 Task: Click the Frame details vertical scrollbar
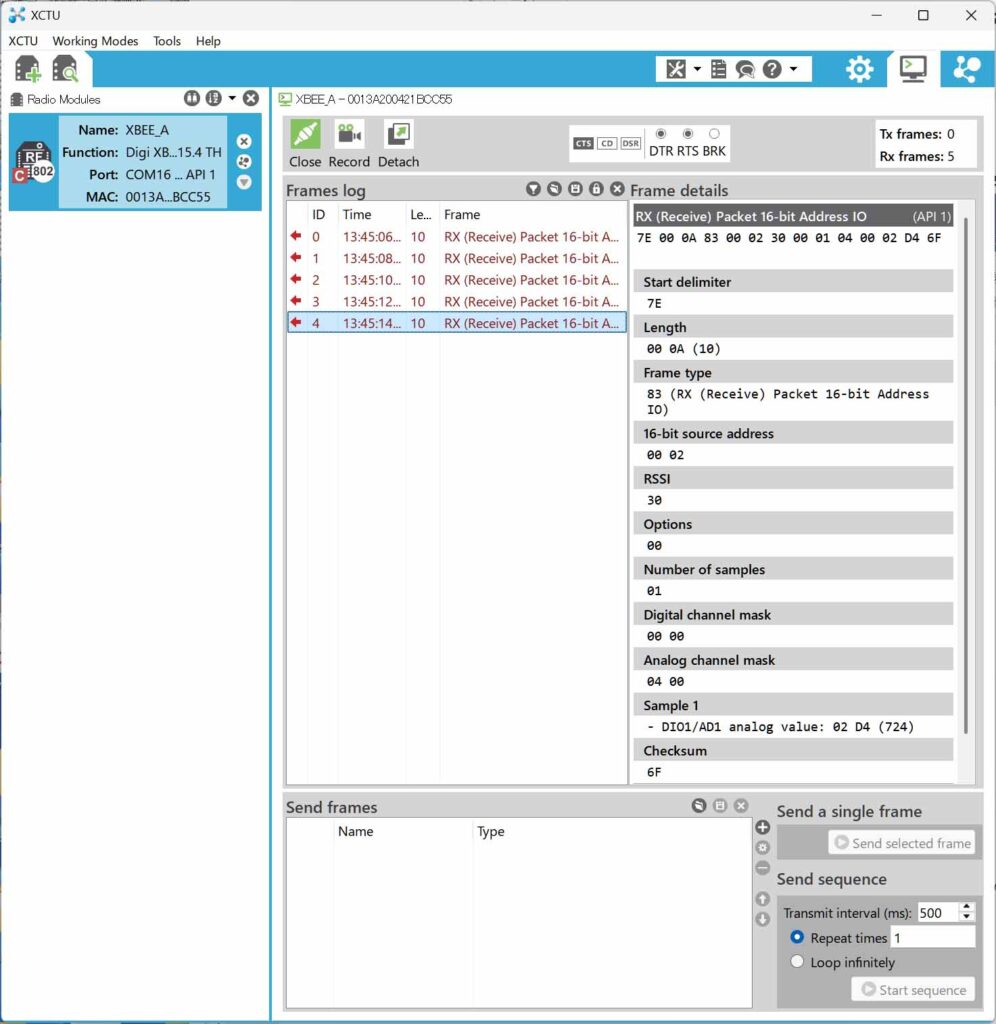click(965, 475)
